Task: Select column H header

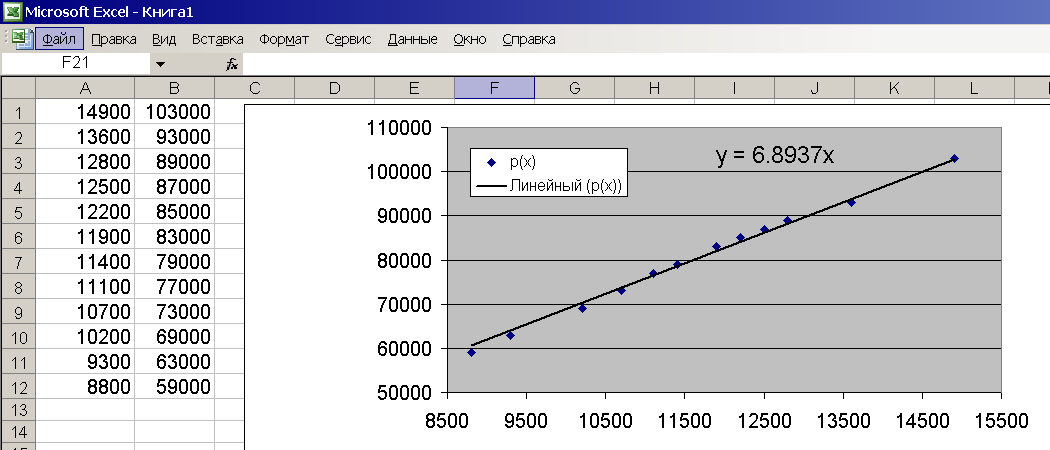Action: tap(654, 88)
